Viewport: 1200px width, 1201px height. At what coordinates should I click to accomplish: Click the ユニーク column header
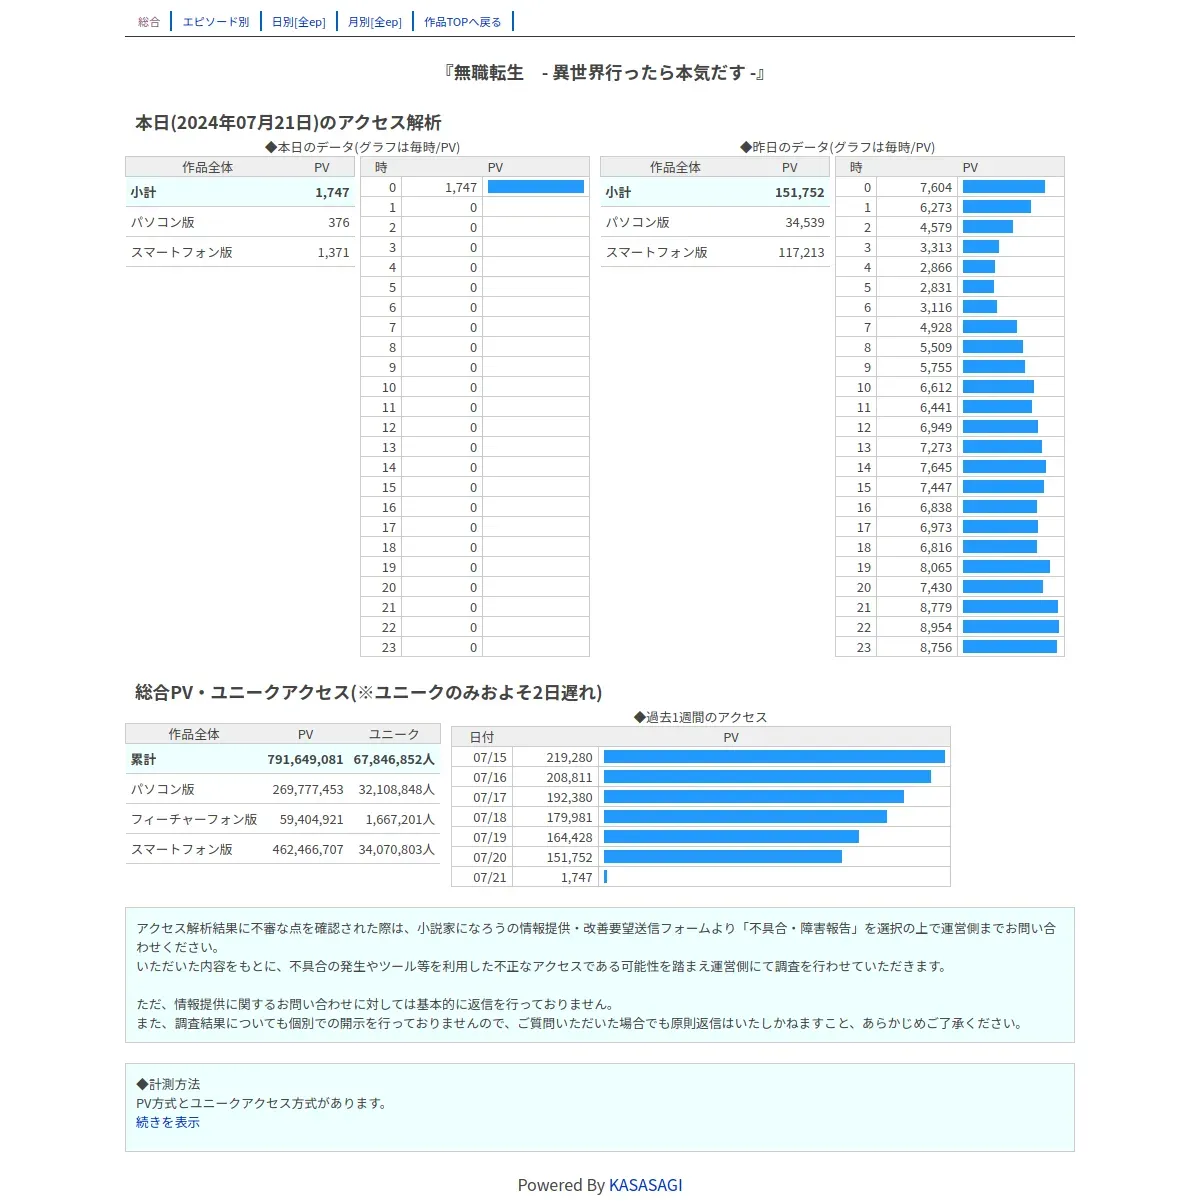pyautogui.click(x=394, y=734)
